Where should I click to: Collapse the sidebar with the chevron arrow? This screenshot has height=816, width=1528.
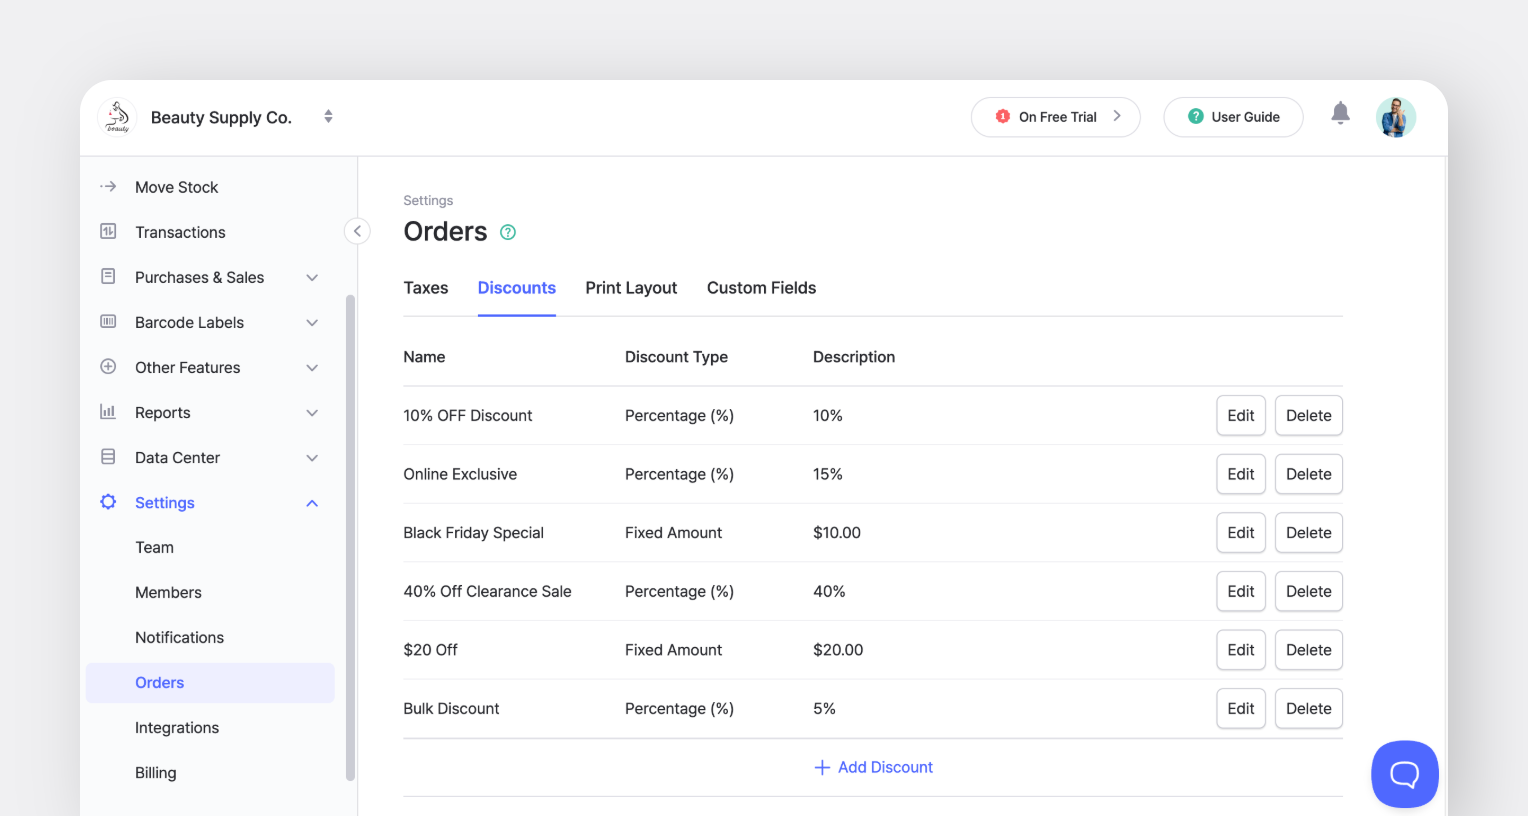tap(357, 230)
